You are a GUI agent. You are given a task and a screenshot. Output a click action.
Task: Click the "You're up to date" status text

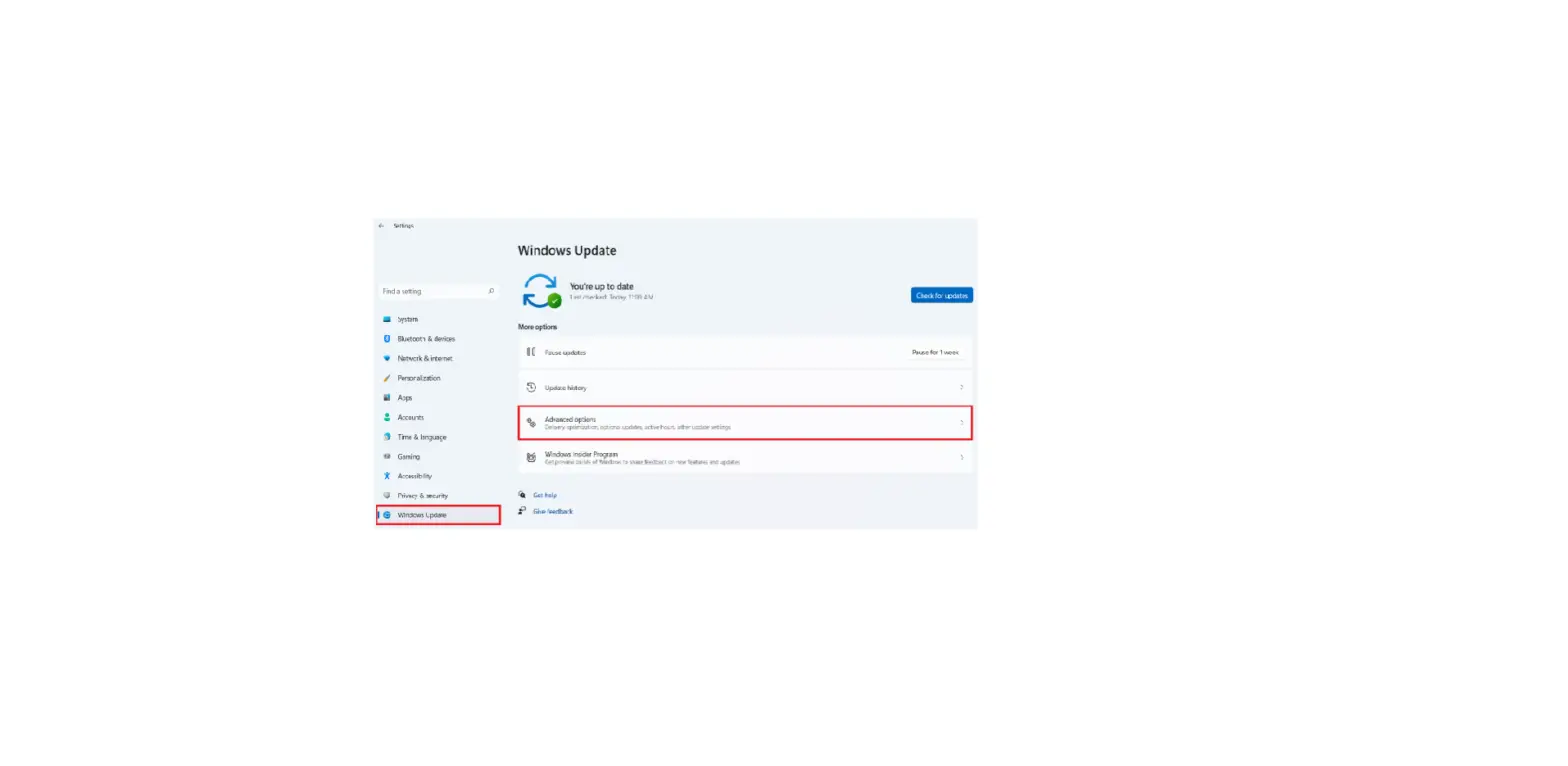601,286
